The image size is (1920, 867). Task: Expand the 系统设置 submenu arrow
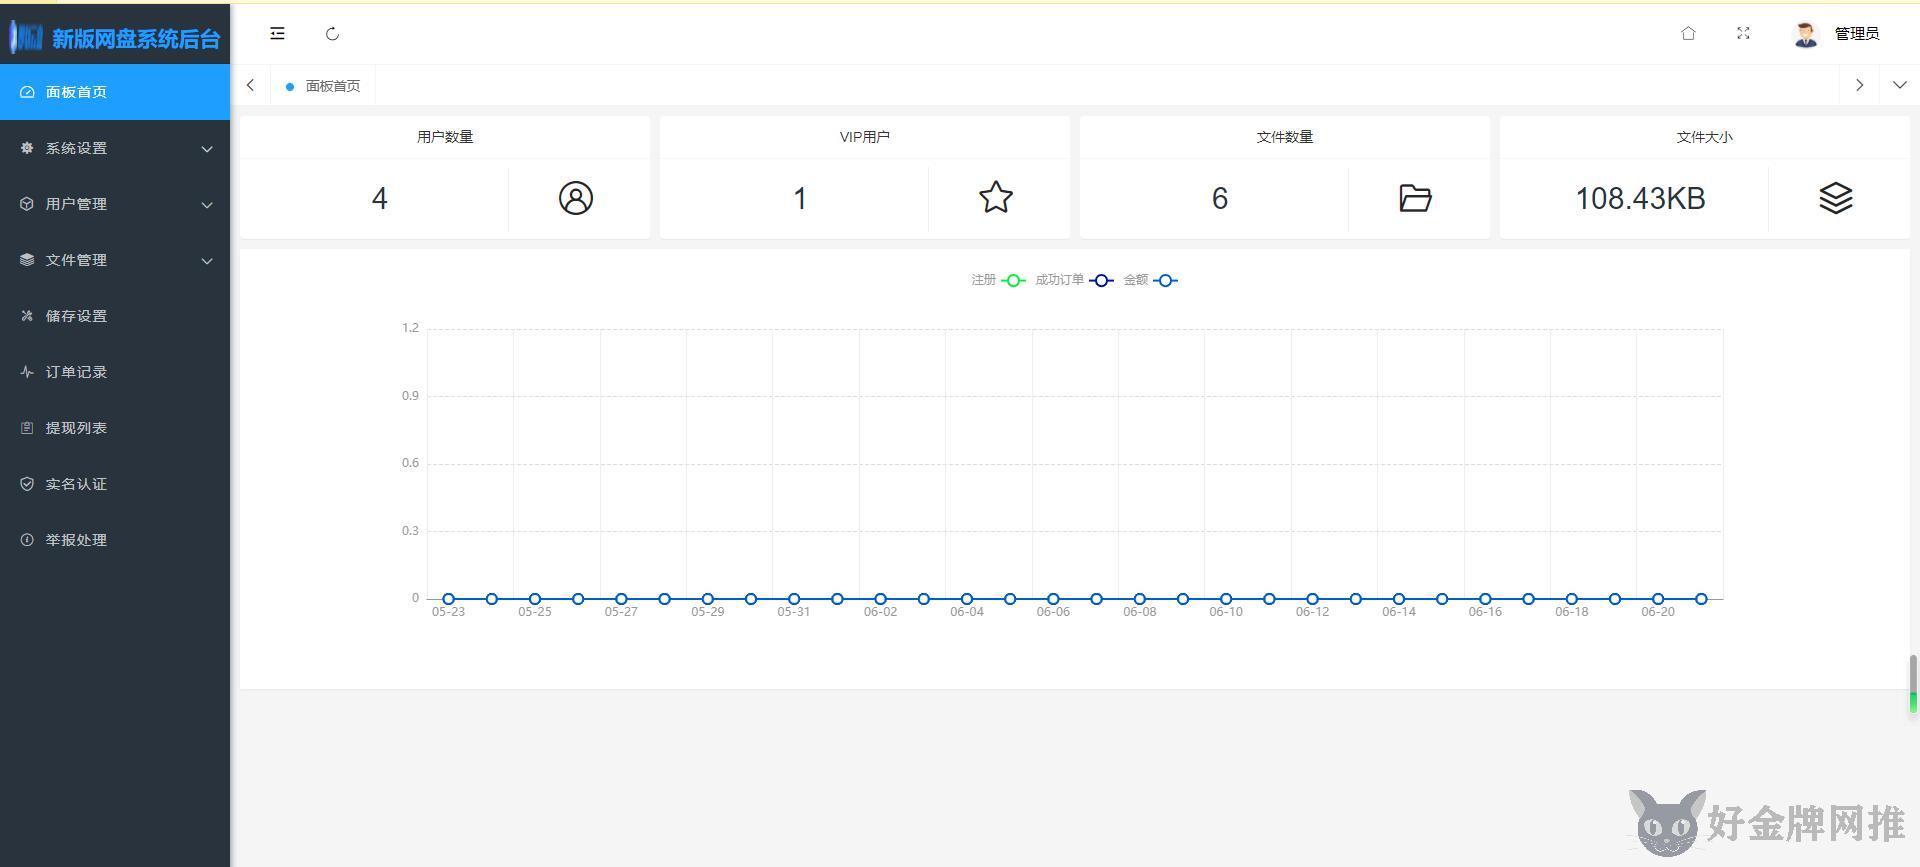pyautogui.click(x=207, y=149)
